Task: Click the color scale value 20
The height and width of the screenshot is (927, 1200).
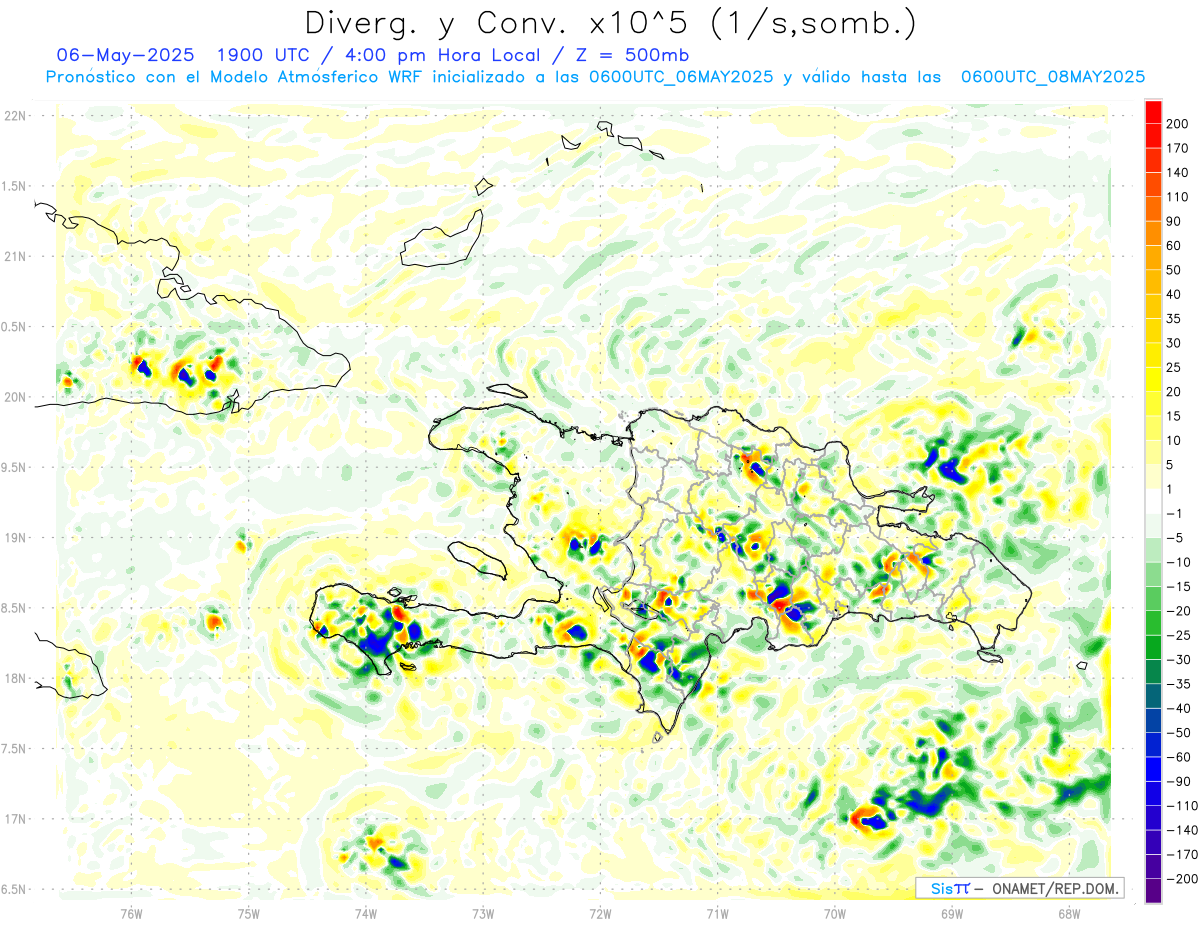Action: tap(1175, 392)
